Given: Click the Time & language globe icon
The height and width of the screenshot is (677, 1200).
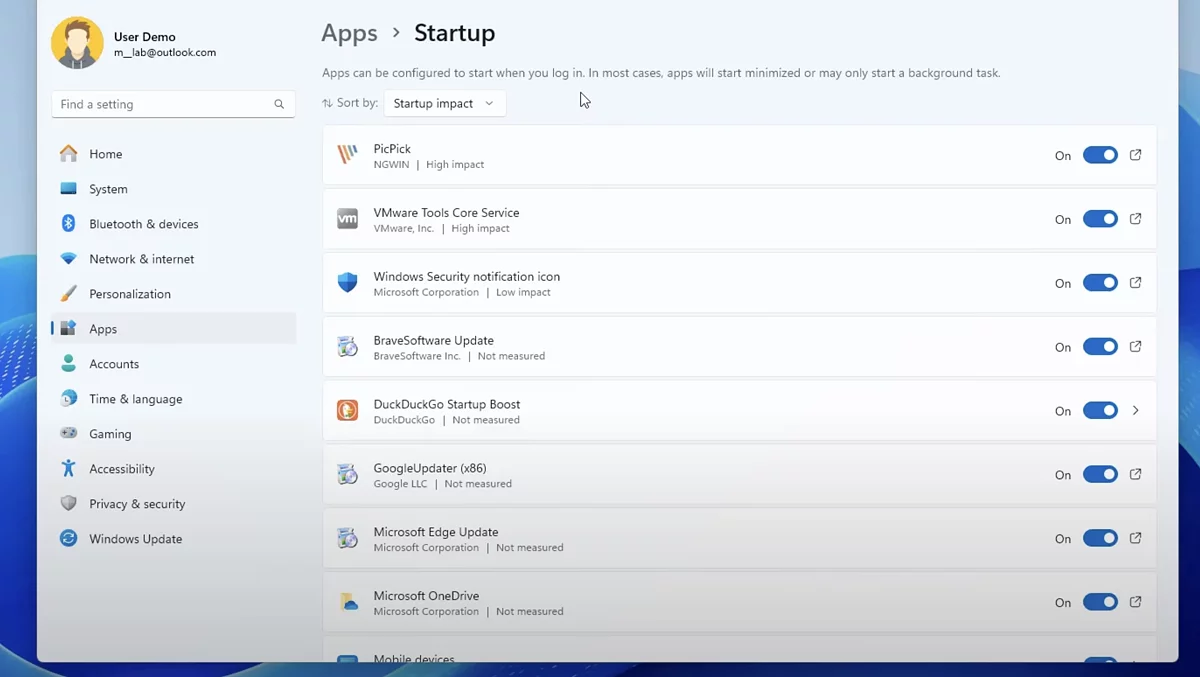Looking at the screenshot, I should [x=68, y=398].
